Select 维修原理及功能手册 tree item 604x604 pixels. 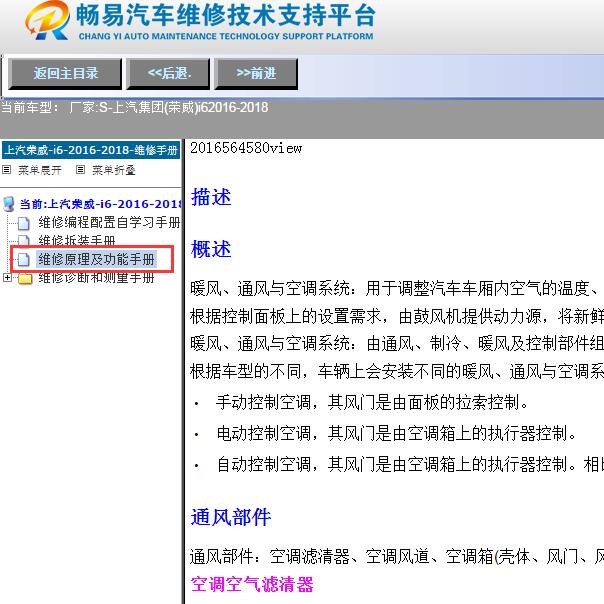96,259
